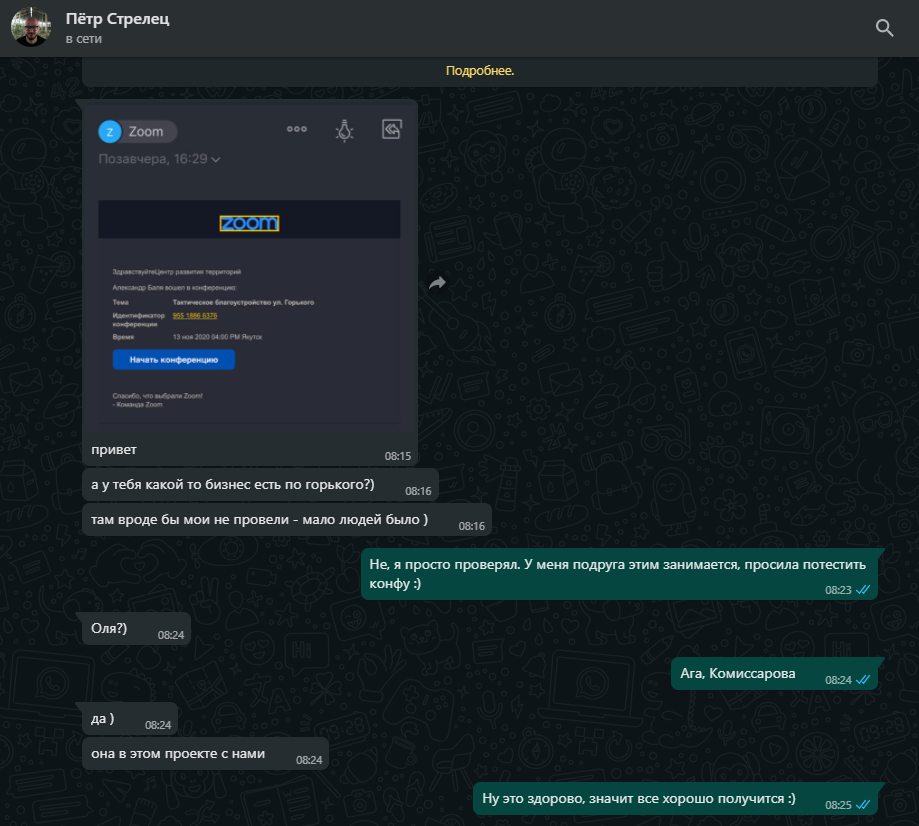Click the lightbulb icon in email screenshot

[344, 130]
